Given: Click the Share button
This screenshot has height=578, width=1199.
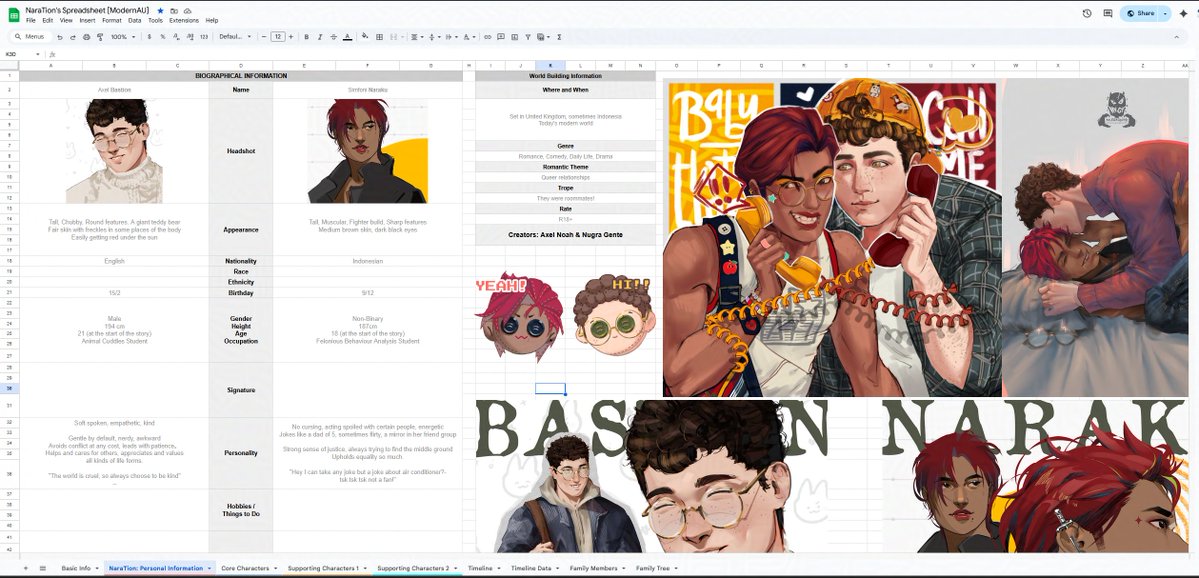Looking at the screenshot, I should coord(1141,13).
